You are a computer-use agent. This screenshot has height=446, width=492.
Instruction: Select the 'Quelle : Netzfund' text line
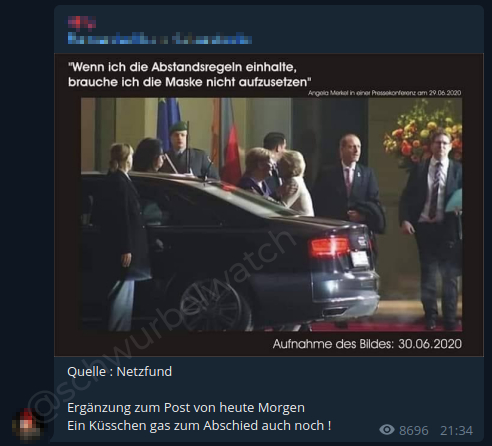click(x=119, y=371)
